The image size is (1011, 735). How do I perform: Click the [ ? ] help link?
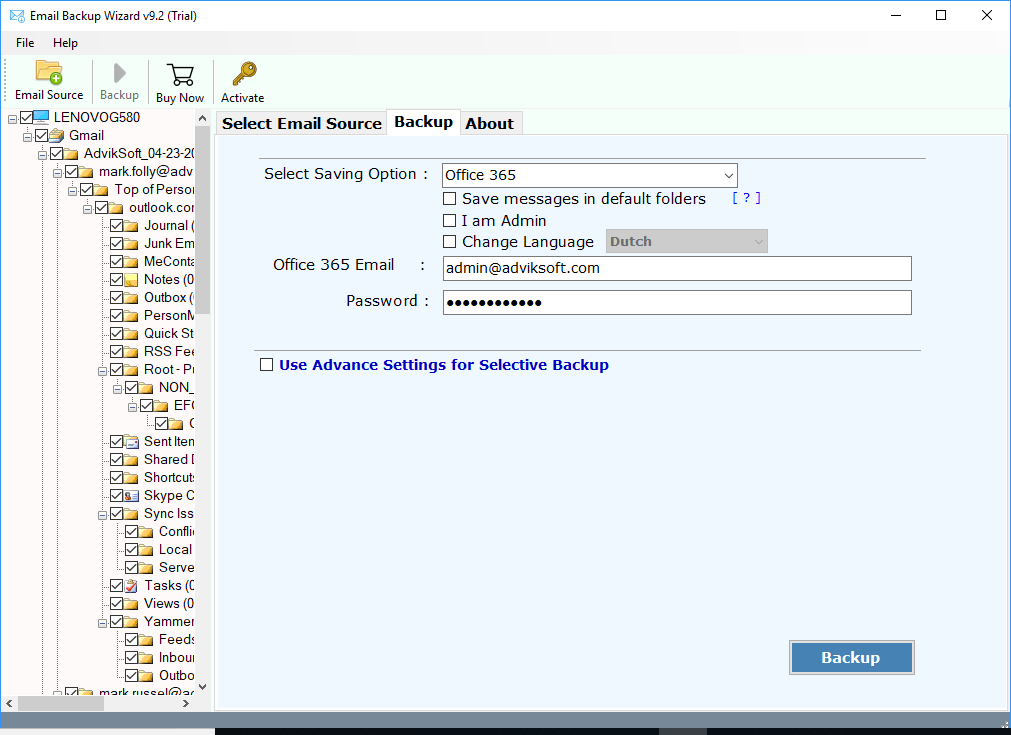pos(746,198)
